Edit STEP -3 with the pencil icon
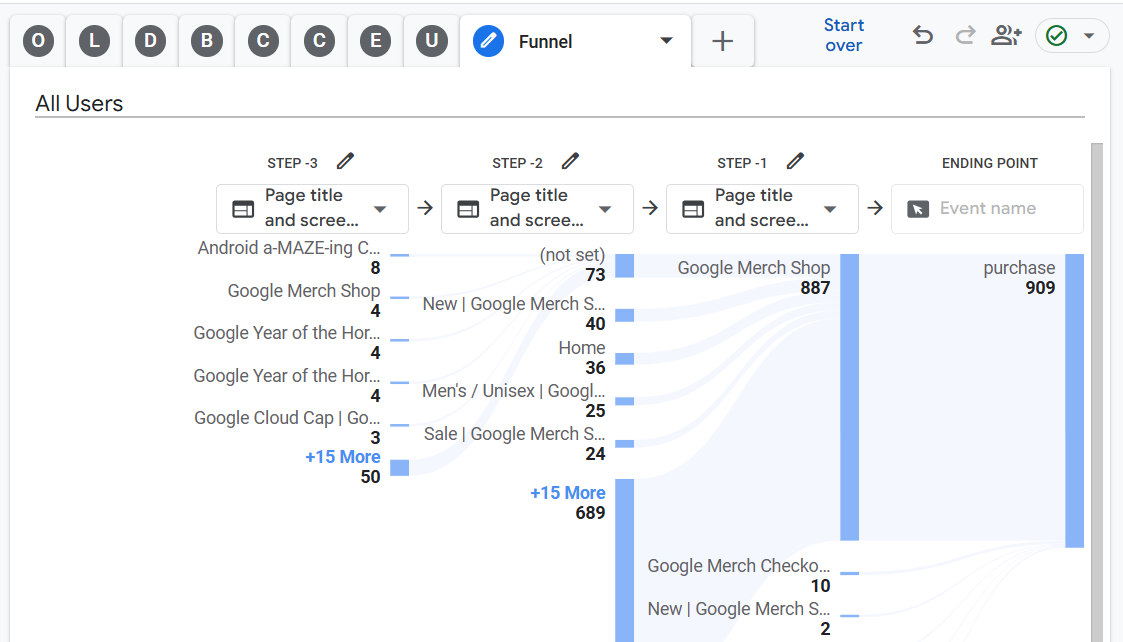This screenshot has width=1123, height=642. click(345, 161)
